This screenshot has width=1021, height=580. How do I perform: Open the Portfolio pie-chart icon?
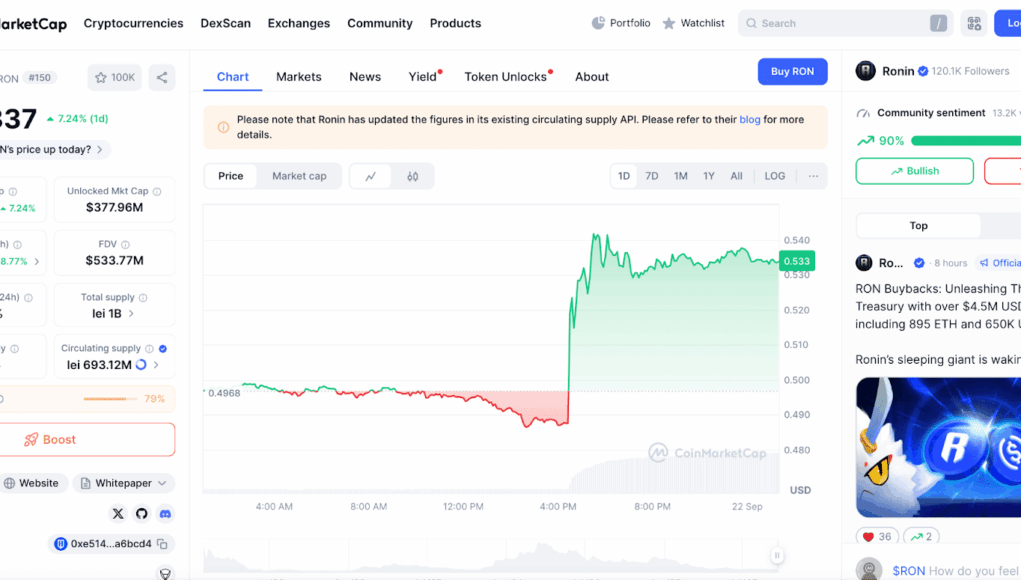[x=598, y=23]
